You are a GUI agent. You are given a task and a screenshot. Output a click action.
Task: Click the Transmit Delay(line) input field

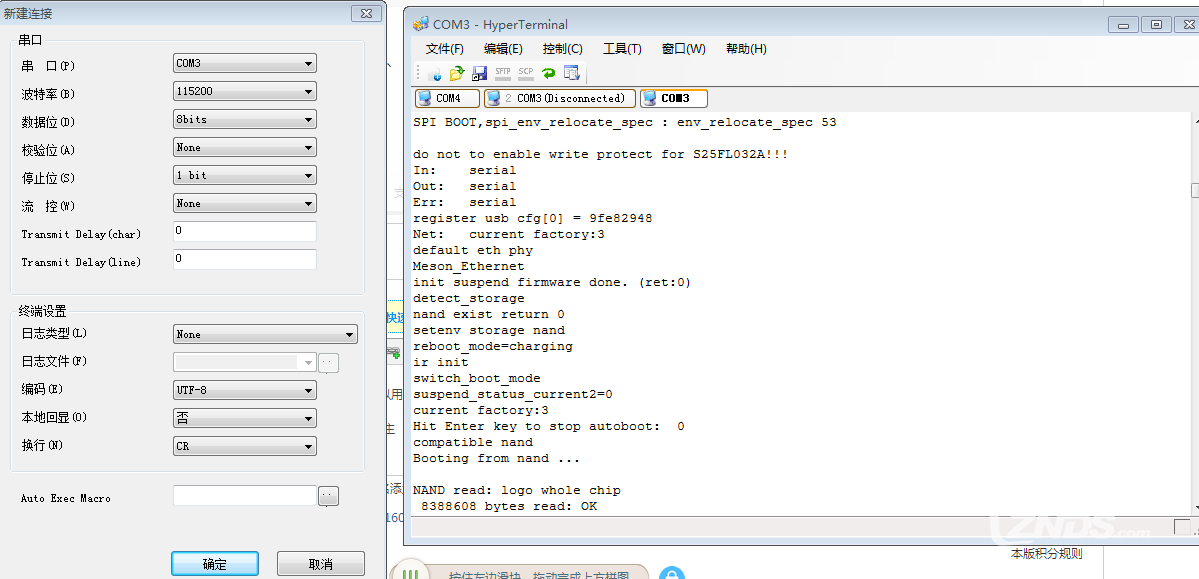point(245,259)
